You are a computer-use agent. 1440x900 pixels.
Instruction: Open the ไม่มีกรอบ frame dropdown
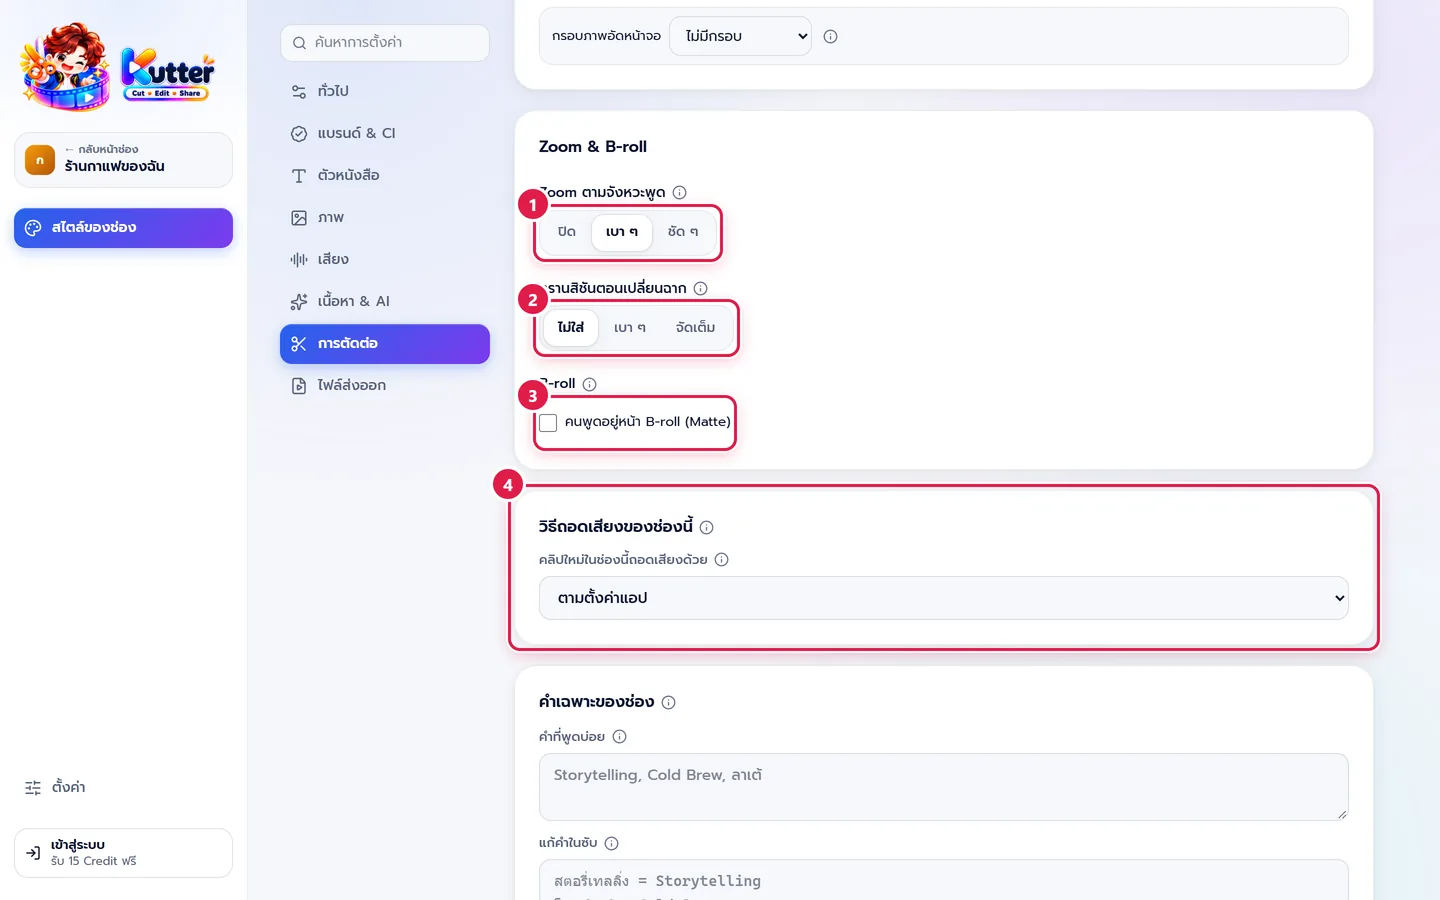click(x=740, y=36)
